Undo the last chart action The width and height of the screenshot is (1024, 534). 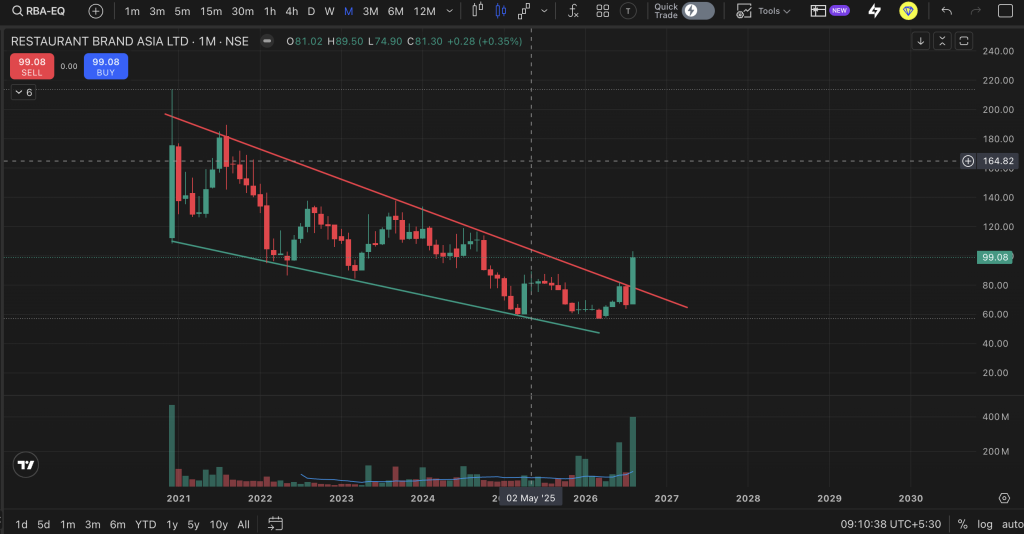(946, 11)
